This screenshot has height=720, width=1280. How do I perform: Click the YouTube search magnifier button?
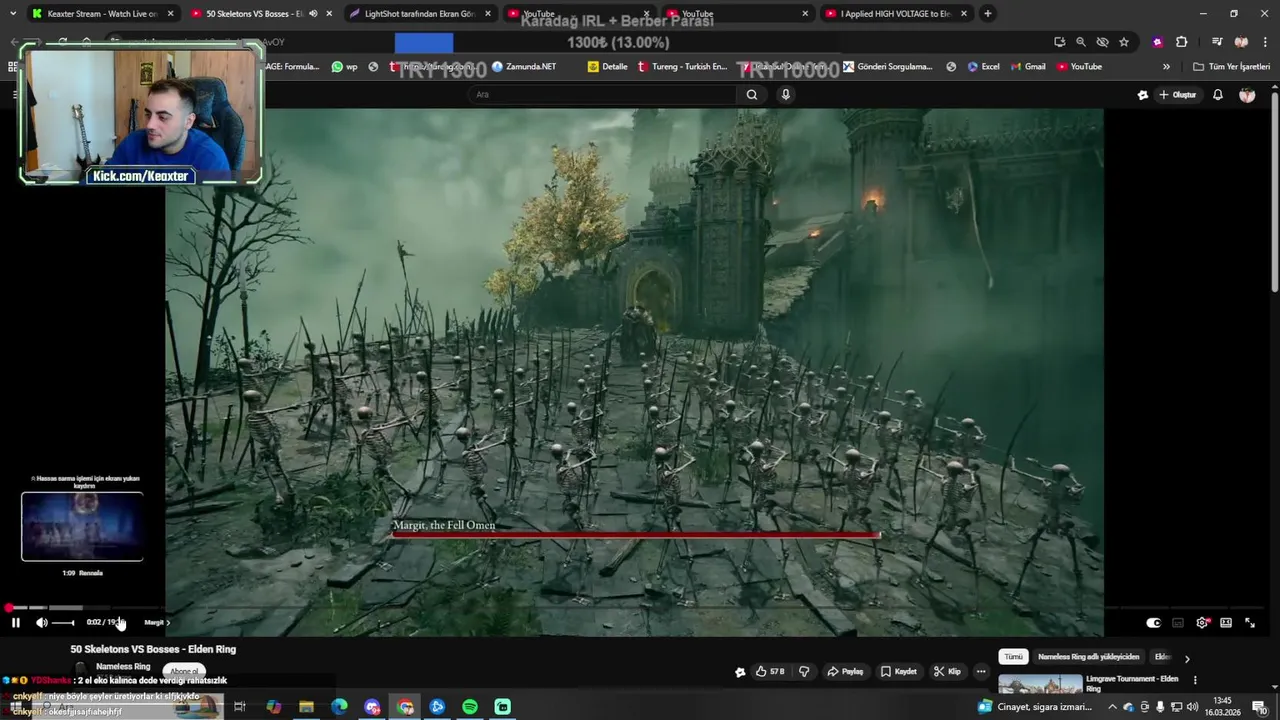pos(752,94)
